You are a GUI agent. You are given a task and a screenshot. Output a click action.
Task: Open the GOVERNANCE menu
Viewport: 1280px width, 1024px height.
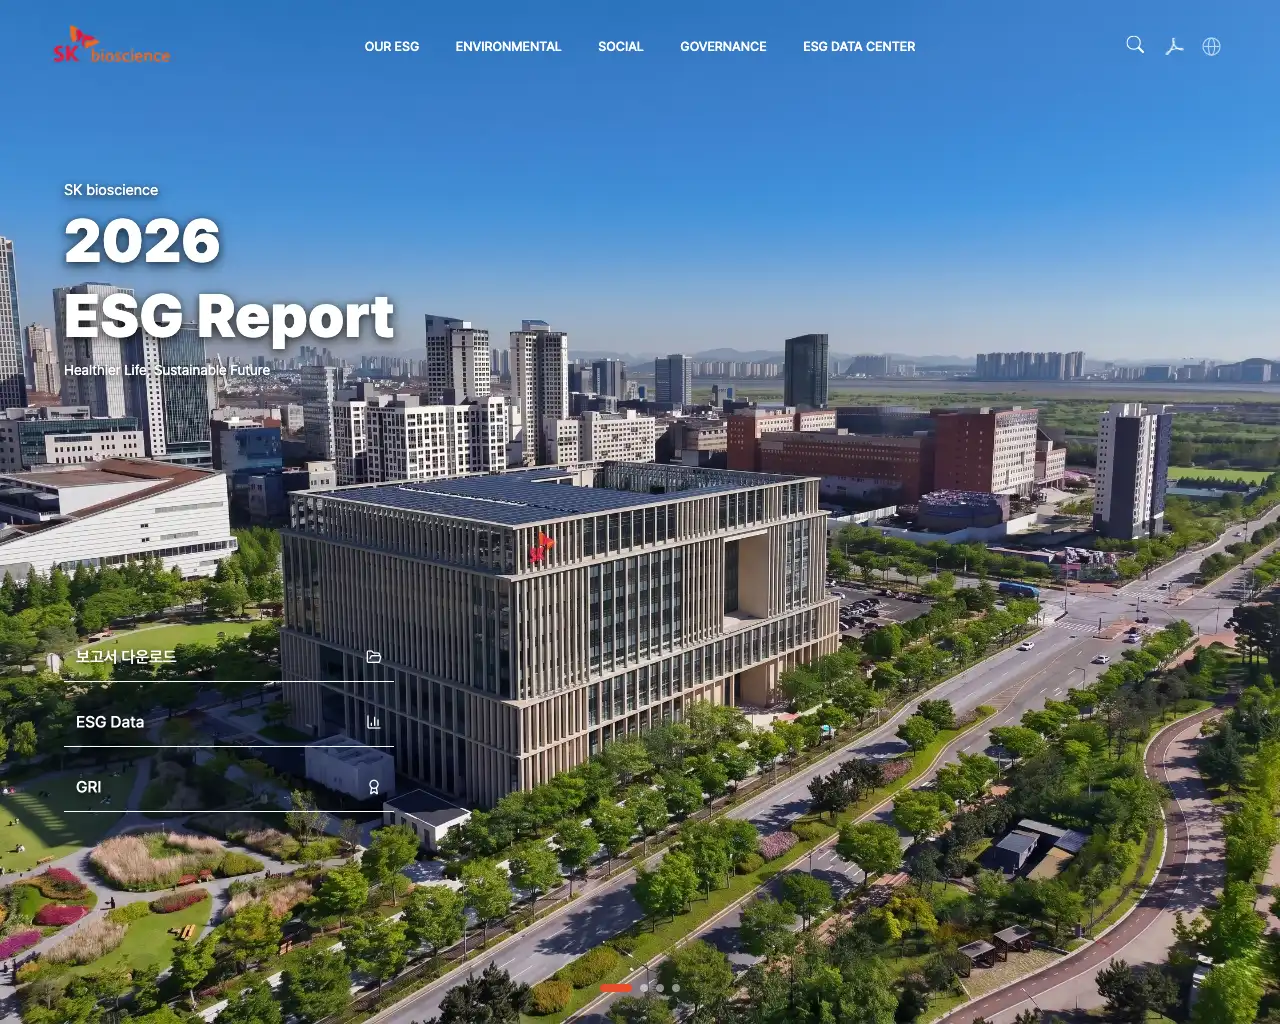[x=723, y=46]
